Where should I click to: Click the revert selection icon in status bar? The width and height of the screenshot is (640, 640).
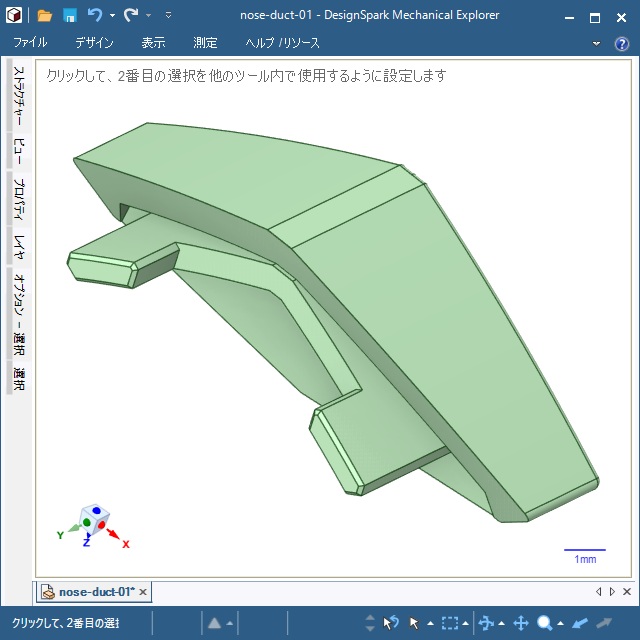(391, 623)
